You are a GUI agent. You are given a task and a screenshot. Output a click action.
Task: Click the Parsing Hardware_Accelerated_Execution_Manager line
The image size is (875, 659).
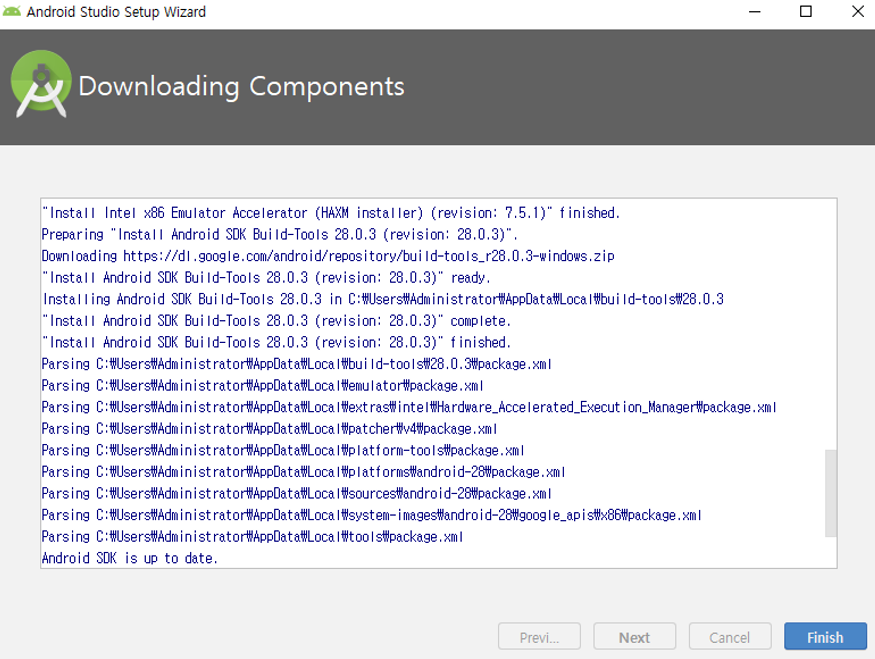click(409, 407)
